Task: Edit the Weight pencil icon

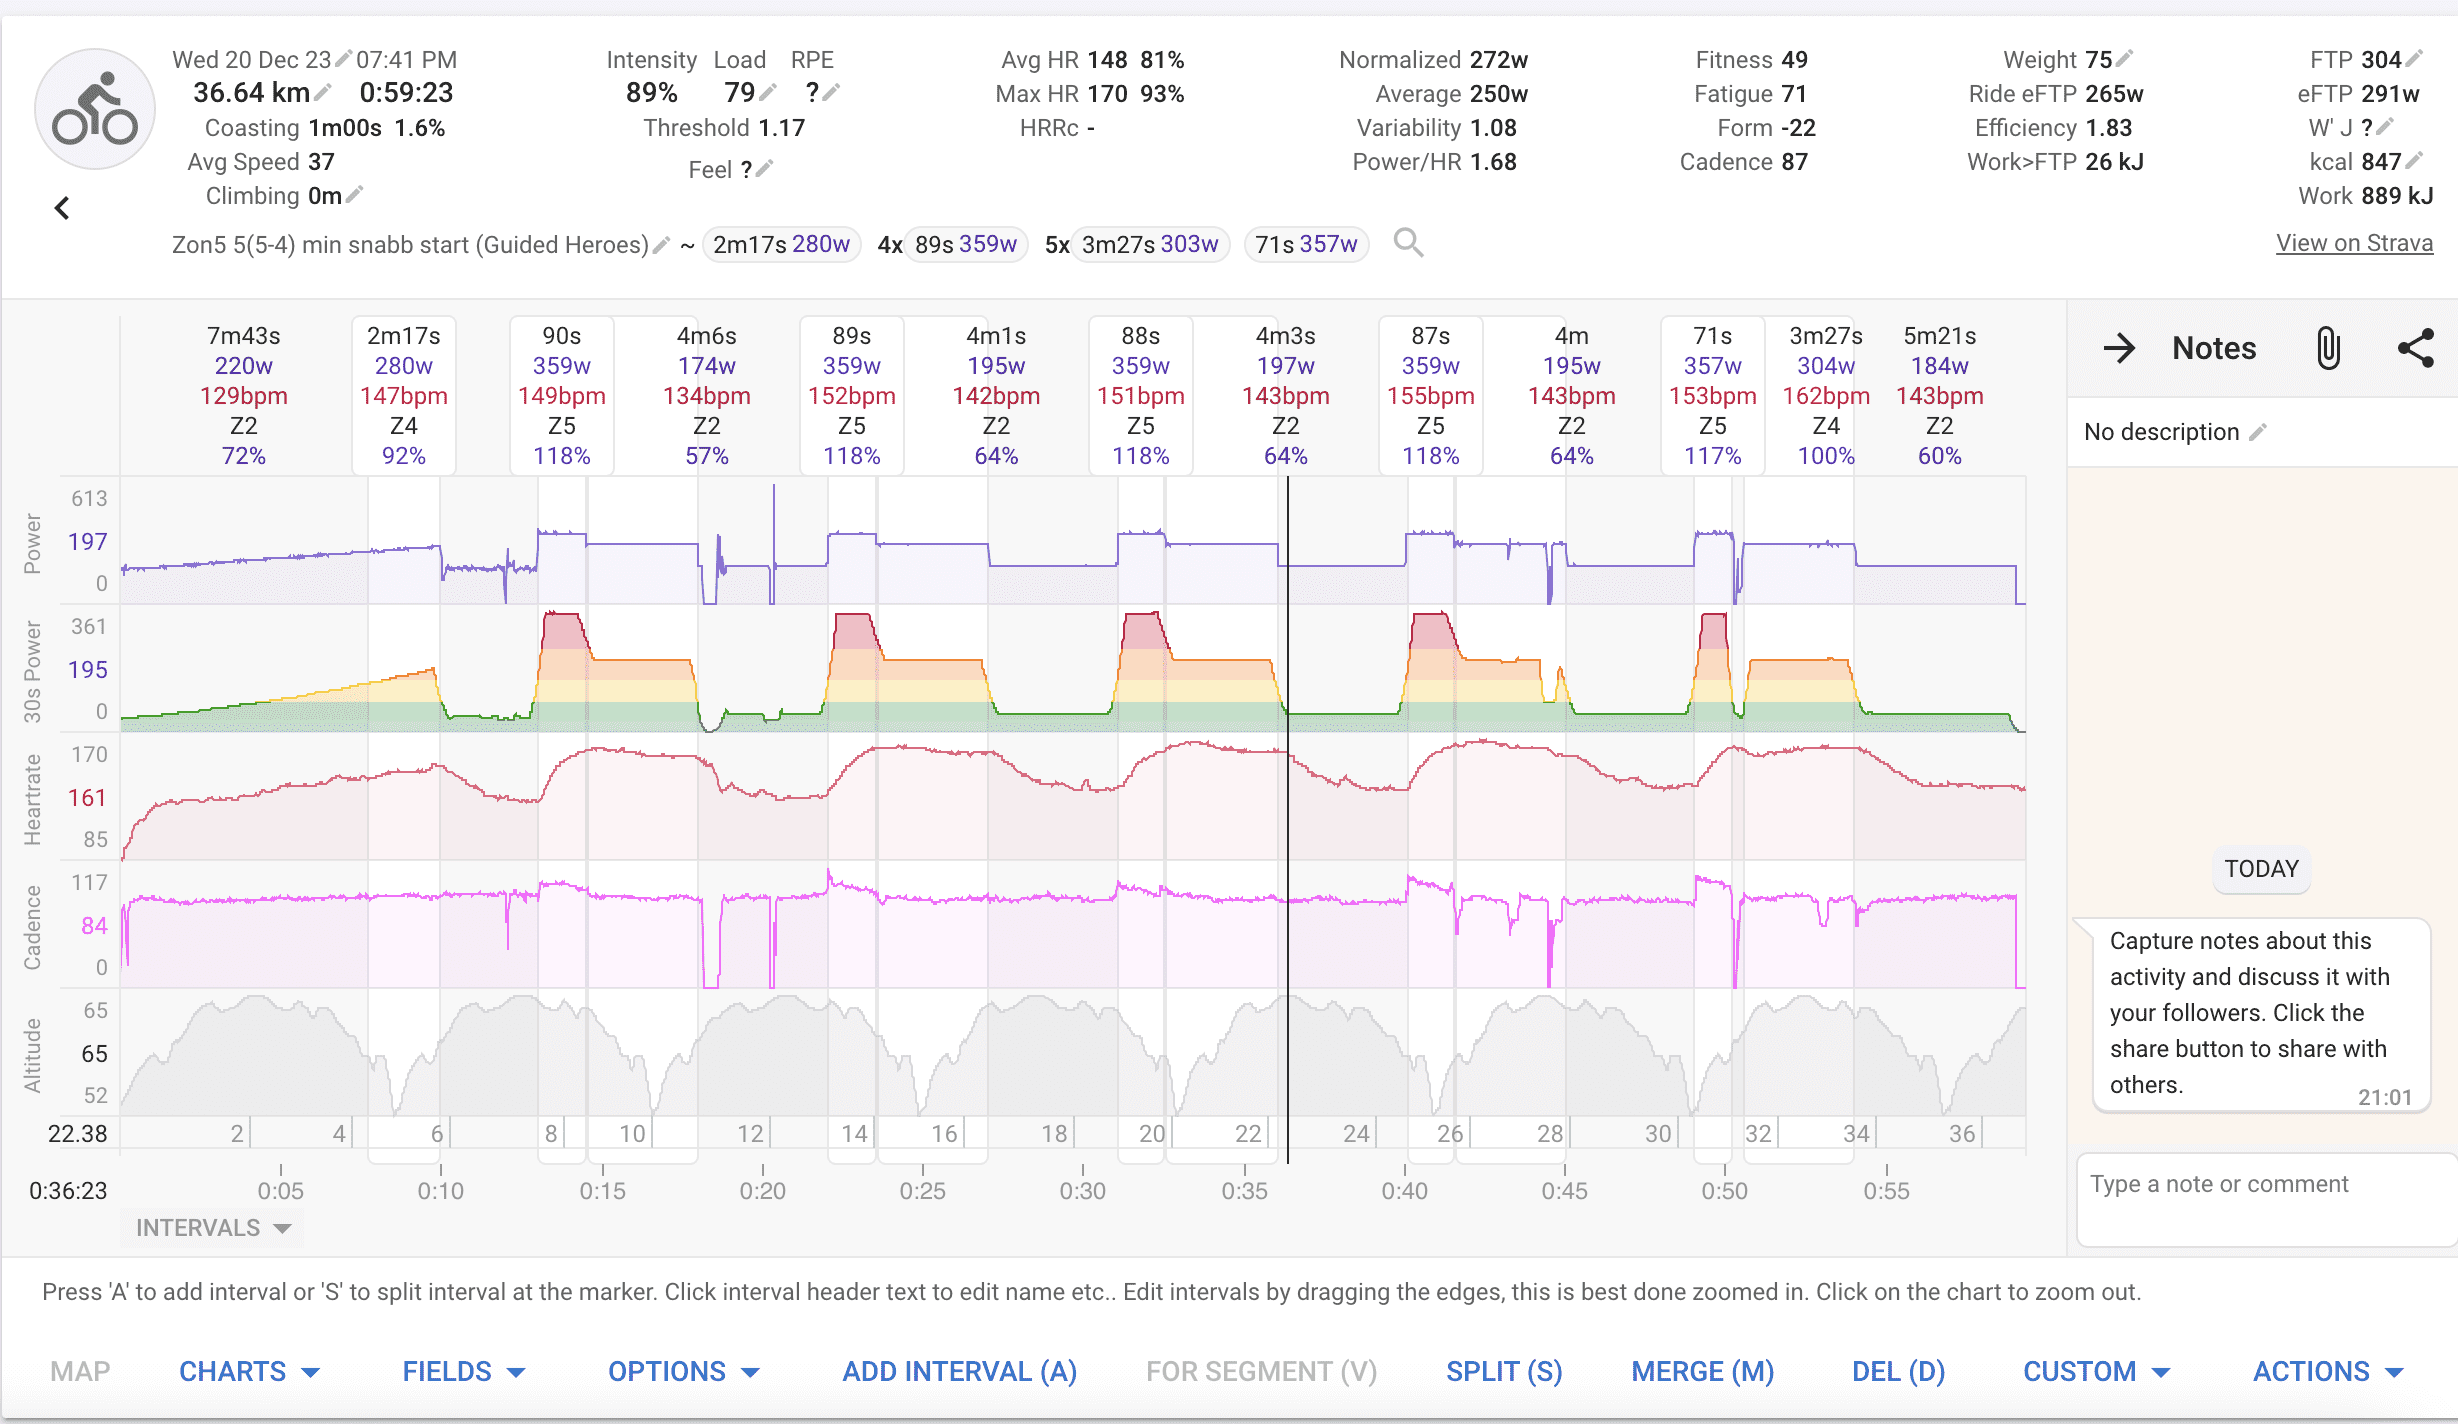Action: pyautogui.click(x=2125, y=59)
